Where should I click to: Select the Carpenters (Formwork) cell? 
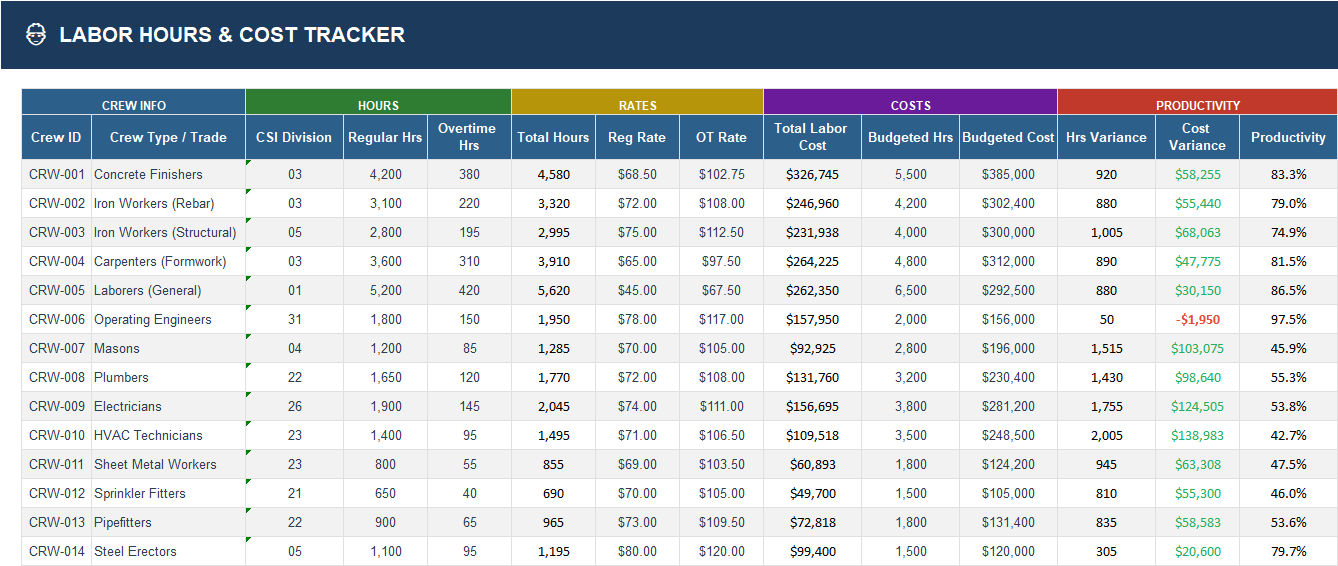[x=168, y=261]
